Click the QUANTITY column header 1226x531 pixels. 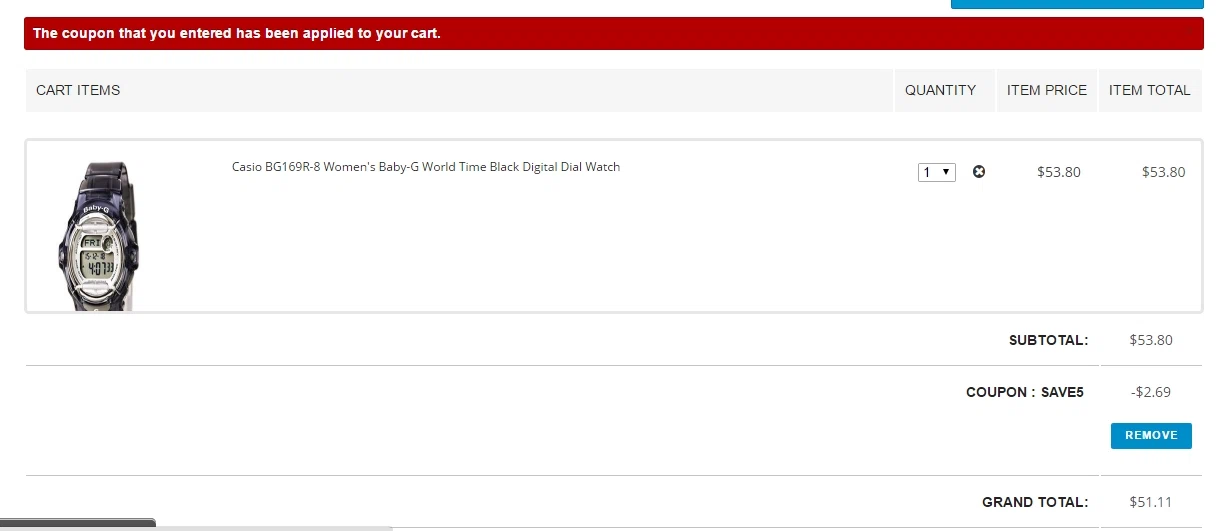click(x=940, y=90)
